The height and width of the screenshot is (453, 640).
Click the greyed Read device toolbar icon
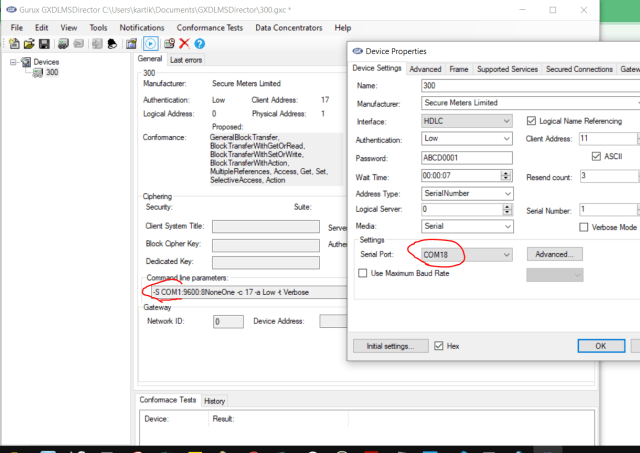click(97, 44)
